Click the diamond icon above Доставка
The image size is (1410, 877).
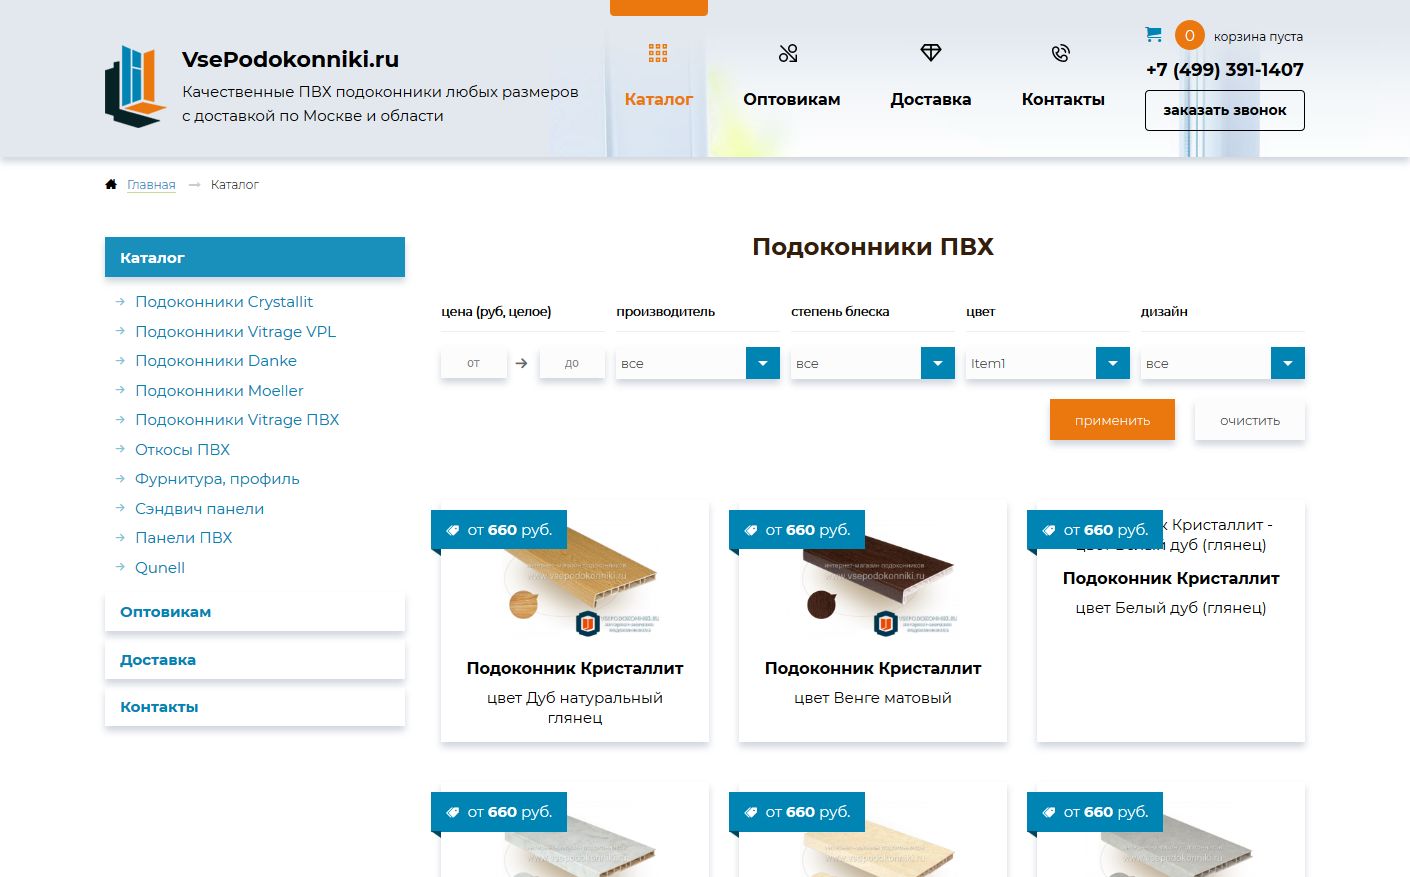point(931,52)
